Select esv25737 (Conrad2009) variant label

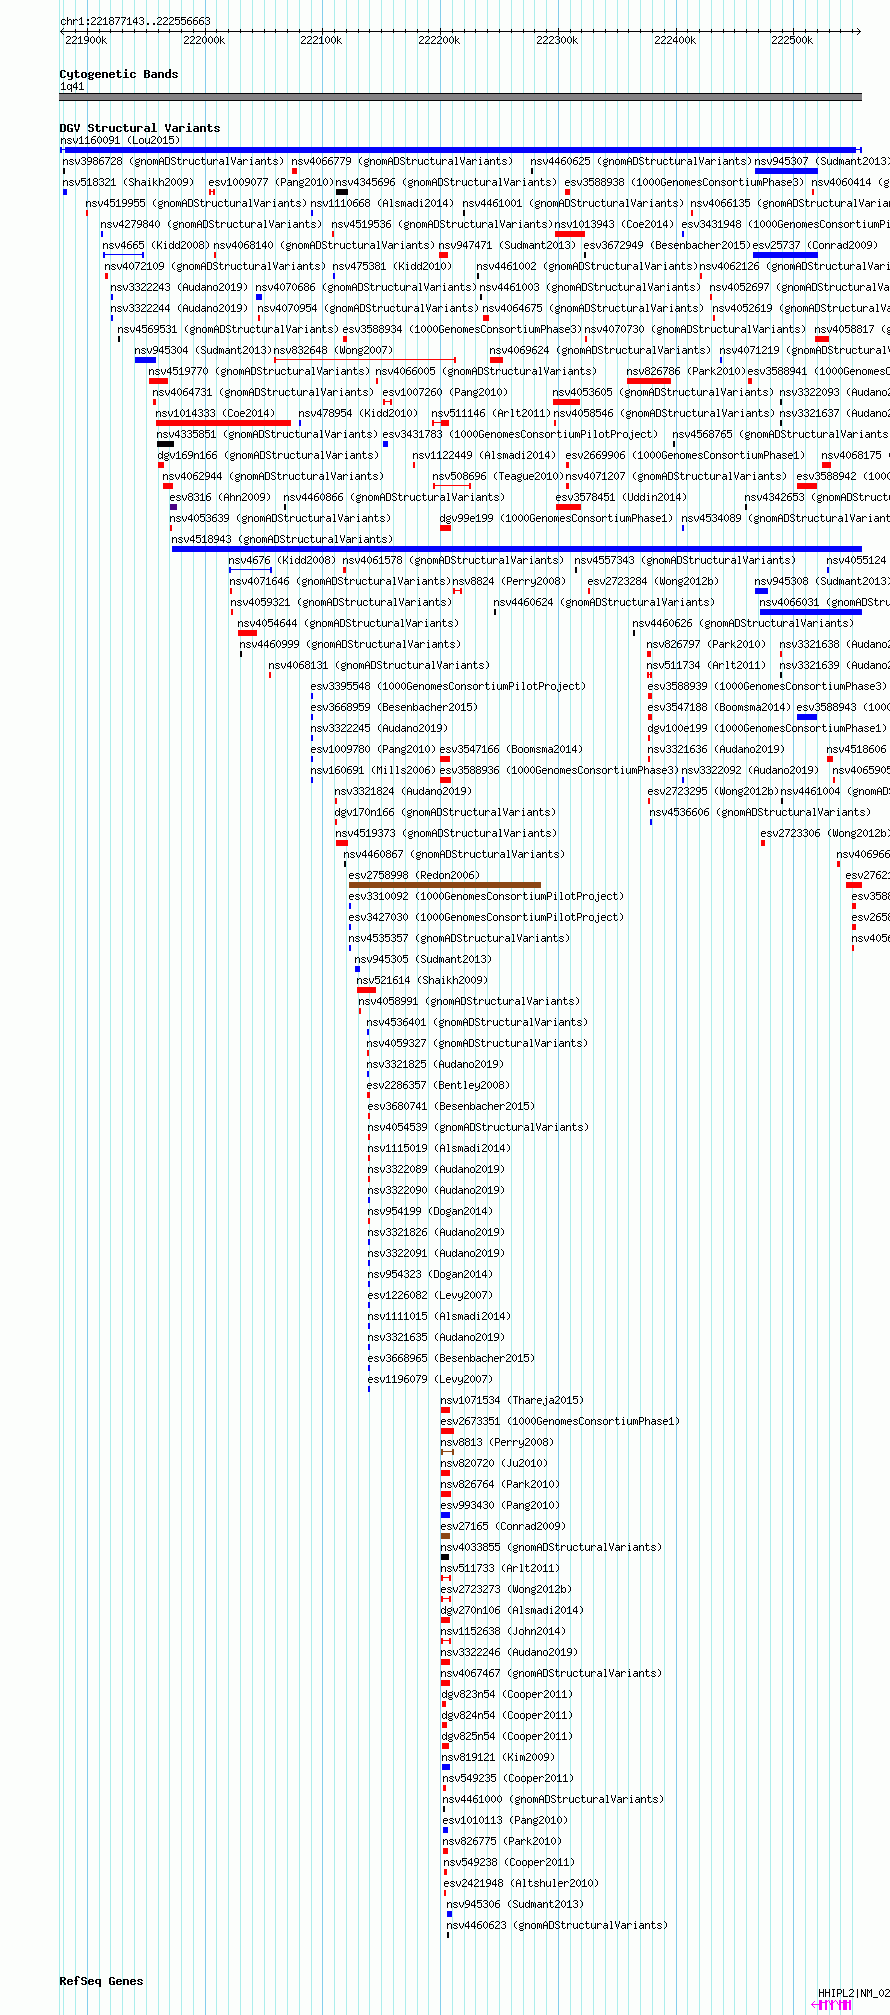815,245
